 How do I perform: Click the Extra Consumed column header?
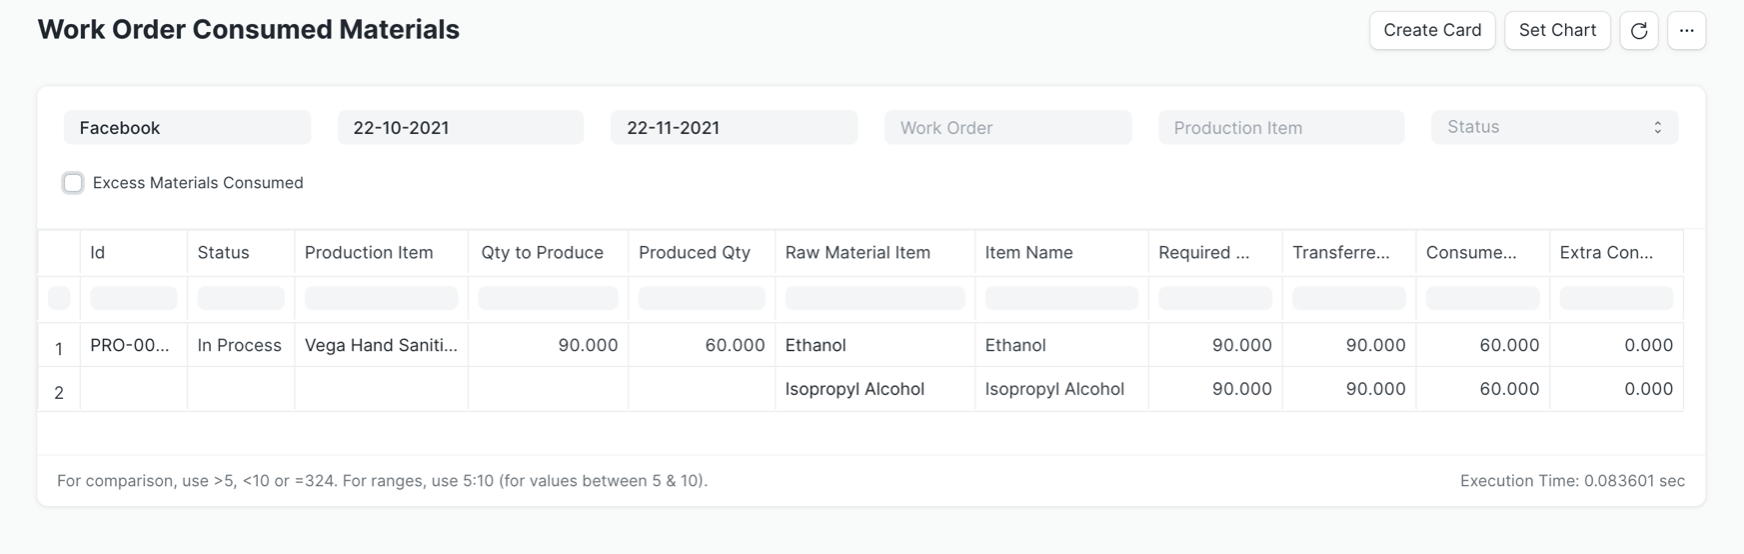(x=1606, y=253)
